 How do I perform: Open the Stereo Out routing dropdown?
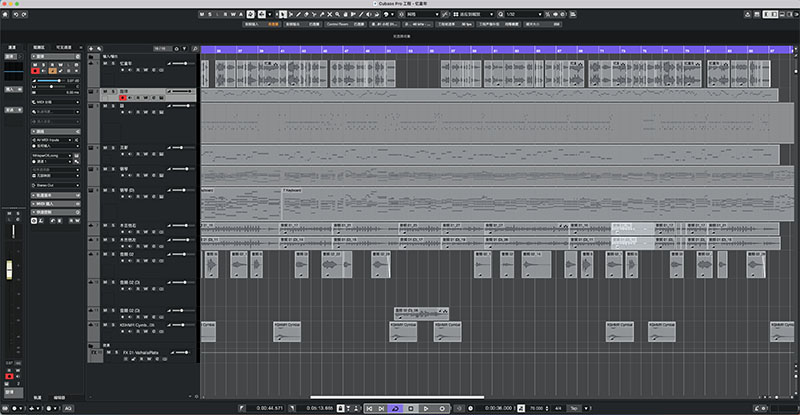click(56, 185)
